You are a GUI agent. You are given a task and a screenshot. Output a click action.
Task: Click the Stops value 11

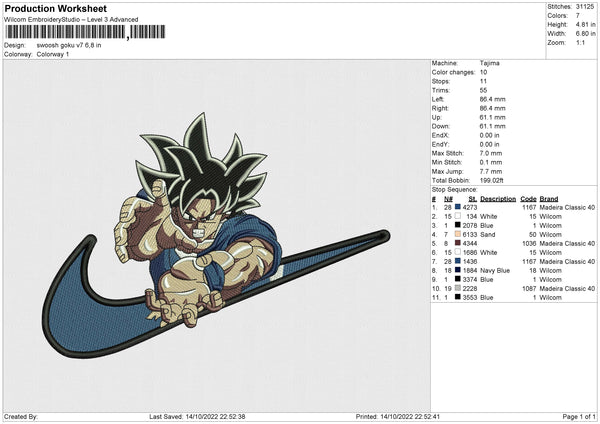click(x=483, y=81)
